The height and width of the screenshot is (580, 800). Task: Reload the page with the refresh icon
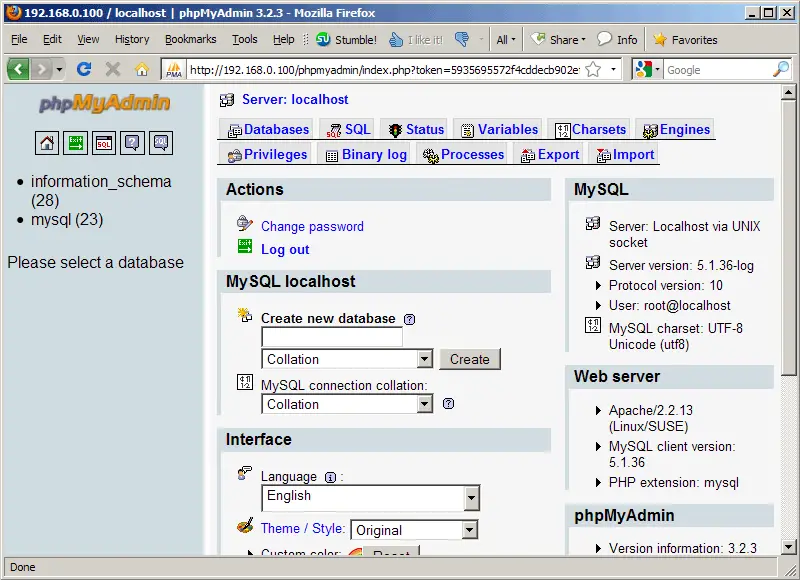[x=84, y=69]
